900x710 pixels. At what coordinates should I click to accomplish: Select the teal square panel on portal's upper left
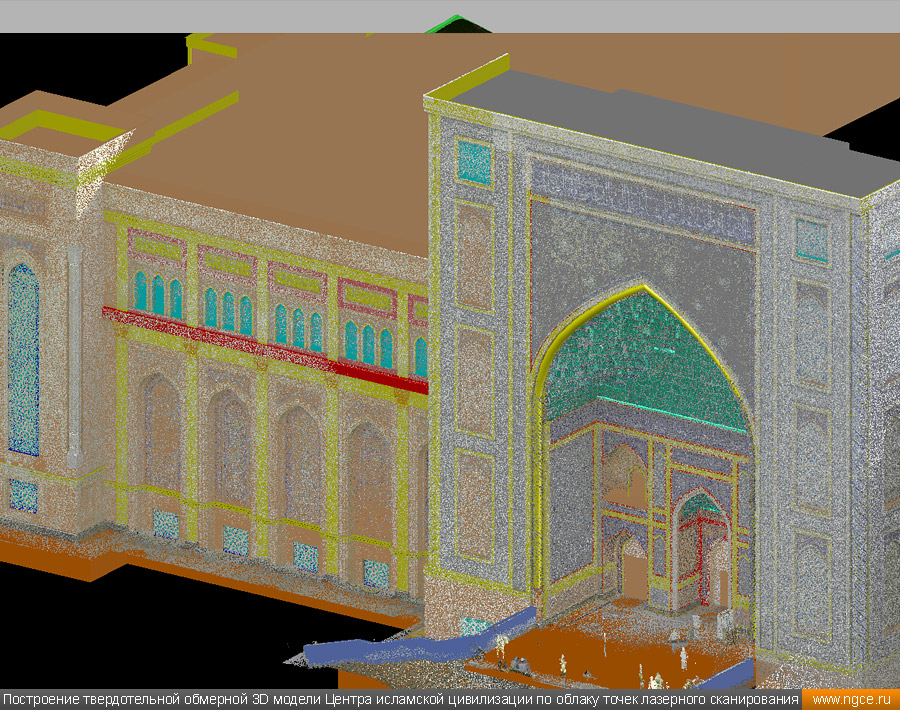coord(474,163)
